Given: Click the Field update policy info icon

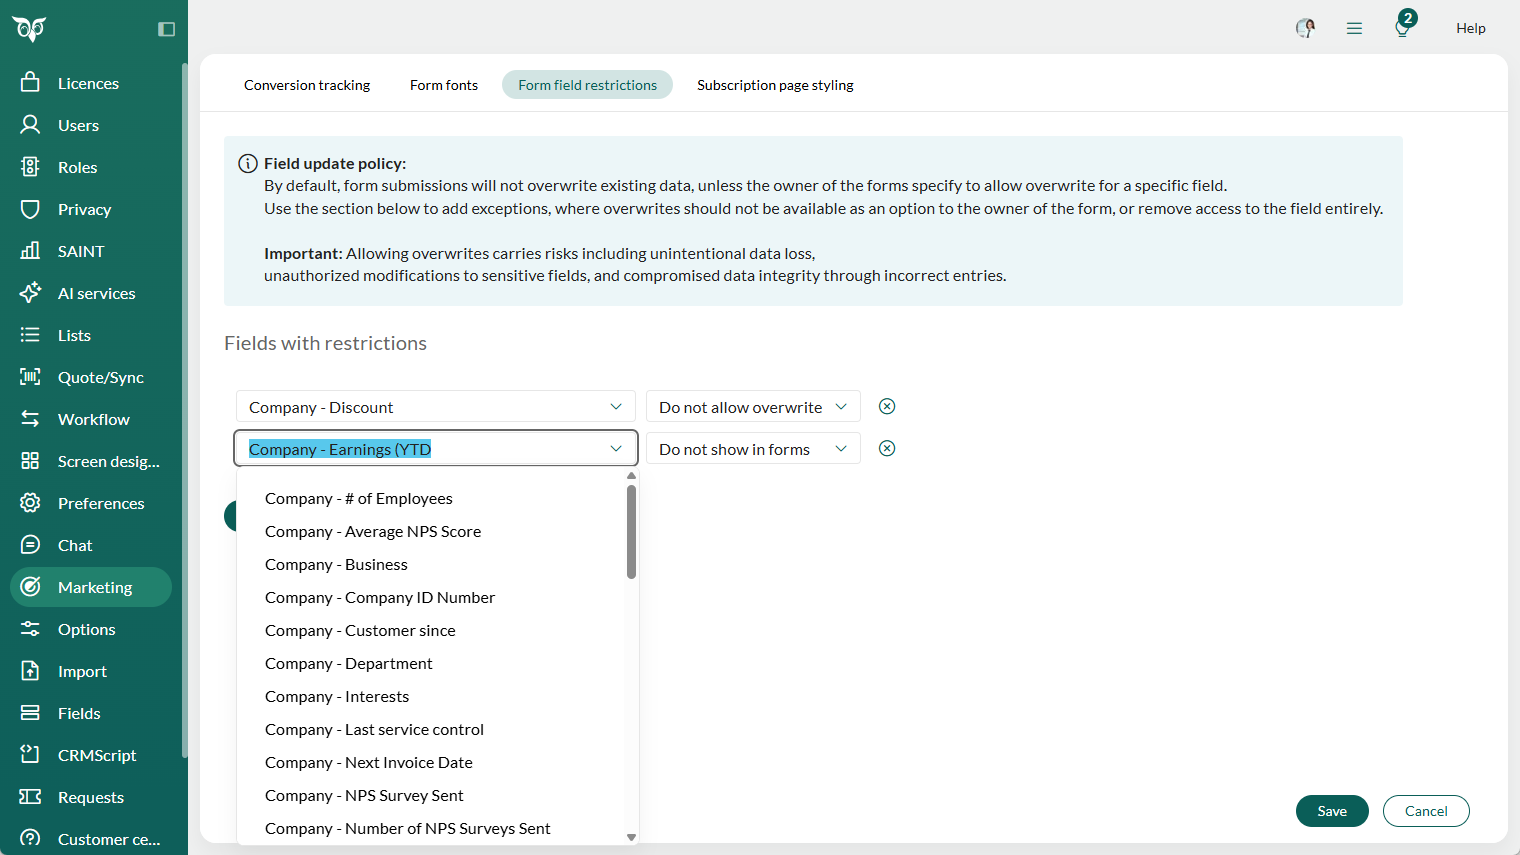Looking at the screenshot, I should pyautogui.click(x=247, y=163).
